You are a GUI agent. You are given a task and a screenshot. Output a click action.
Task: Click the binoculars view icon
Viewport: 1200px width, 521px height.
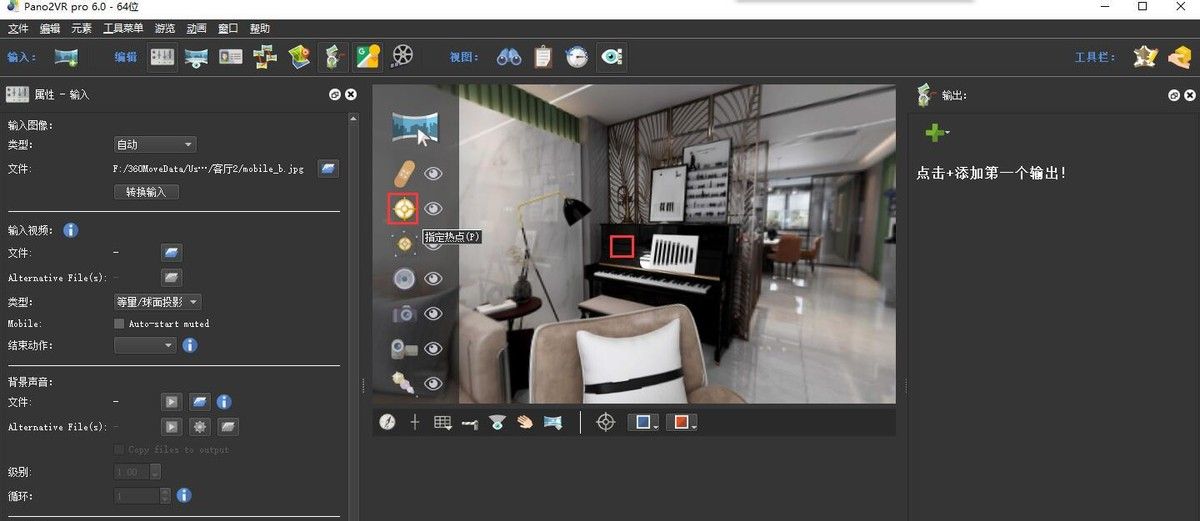(x=509, y=57)
